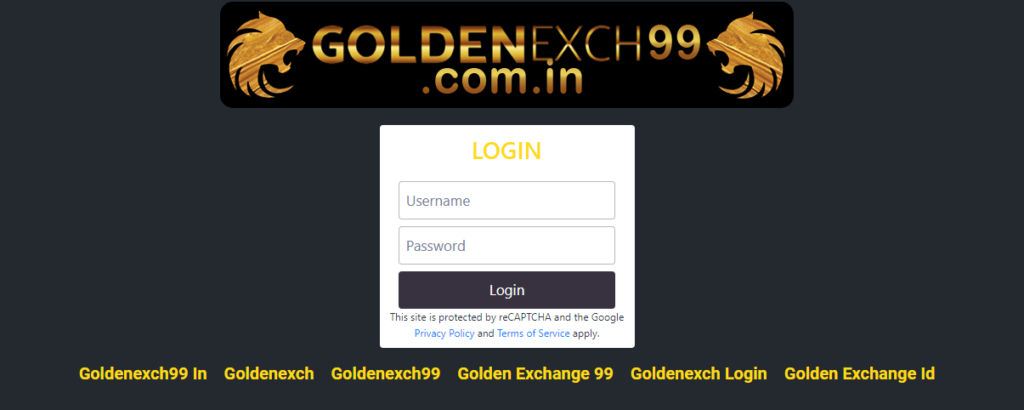Select the Goldenexch99 footer link
The height and width of the screenshot is (410, 1024).
385,373
